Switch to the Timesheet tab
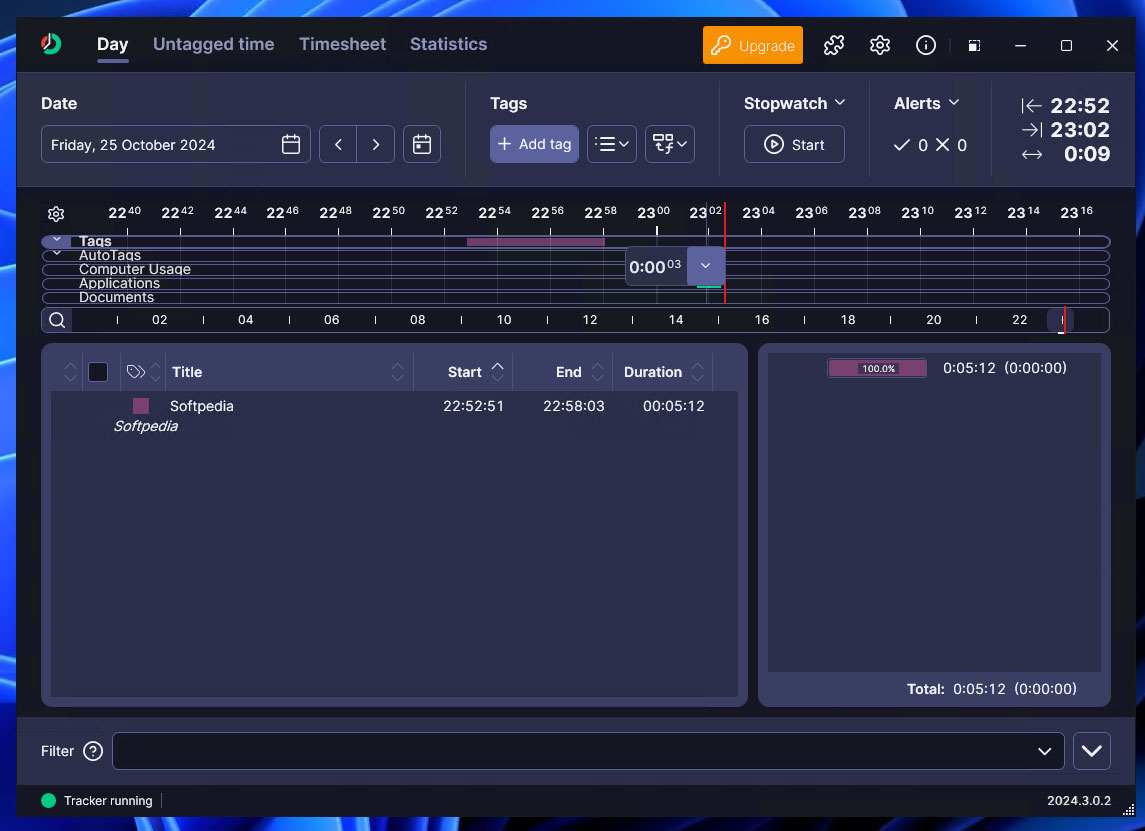 pyautogui.click(x=342, y=44)
